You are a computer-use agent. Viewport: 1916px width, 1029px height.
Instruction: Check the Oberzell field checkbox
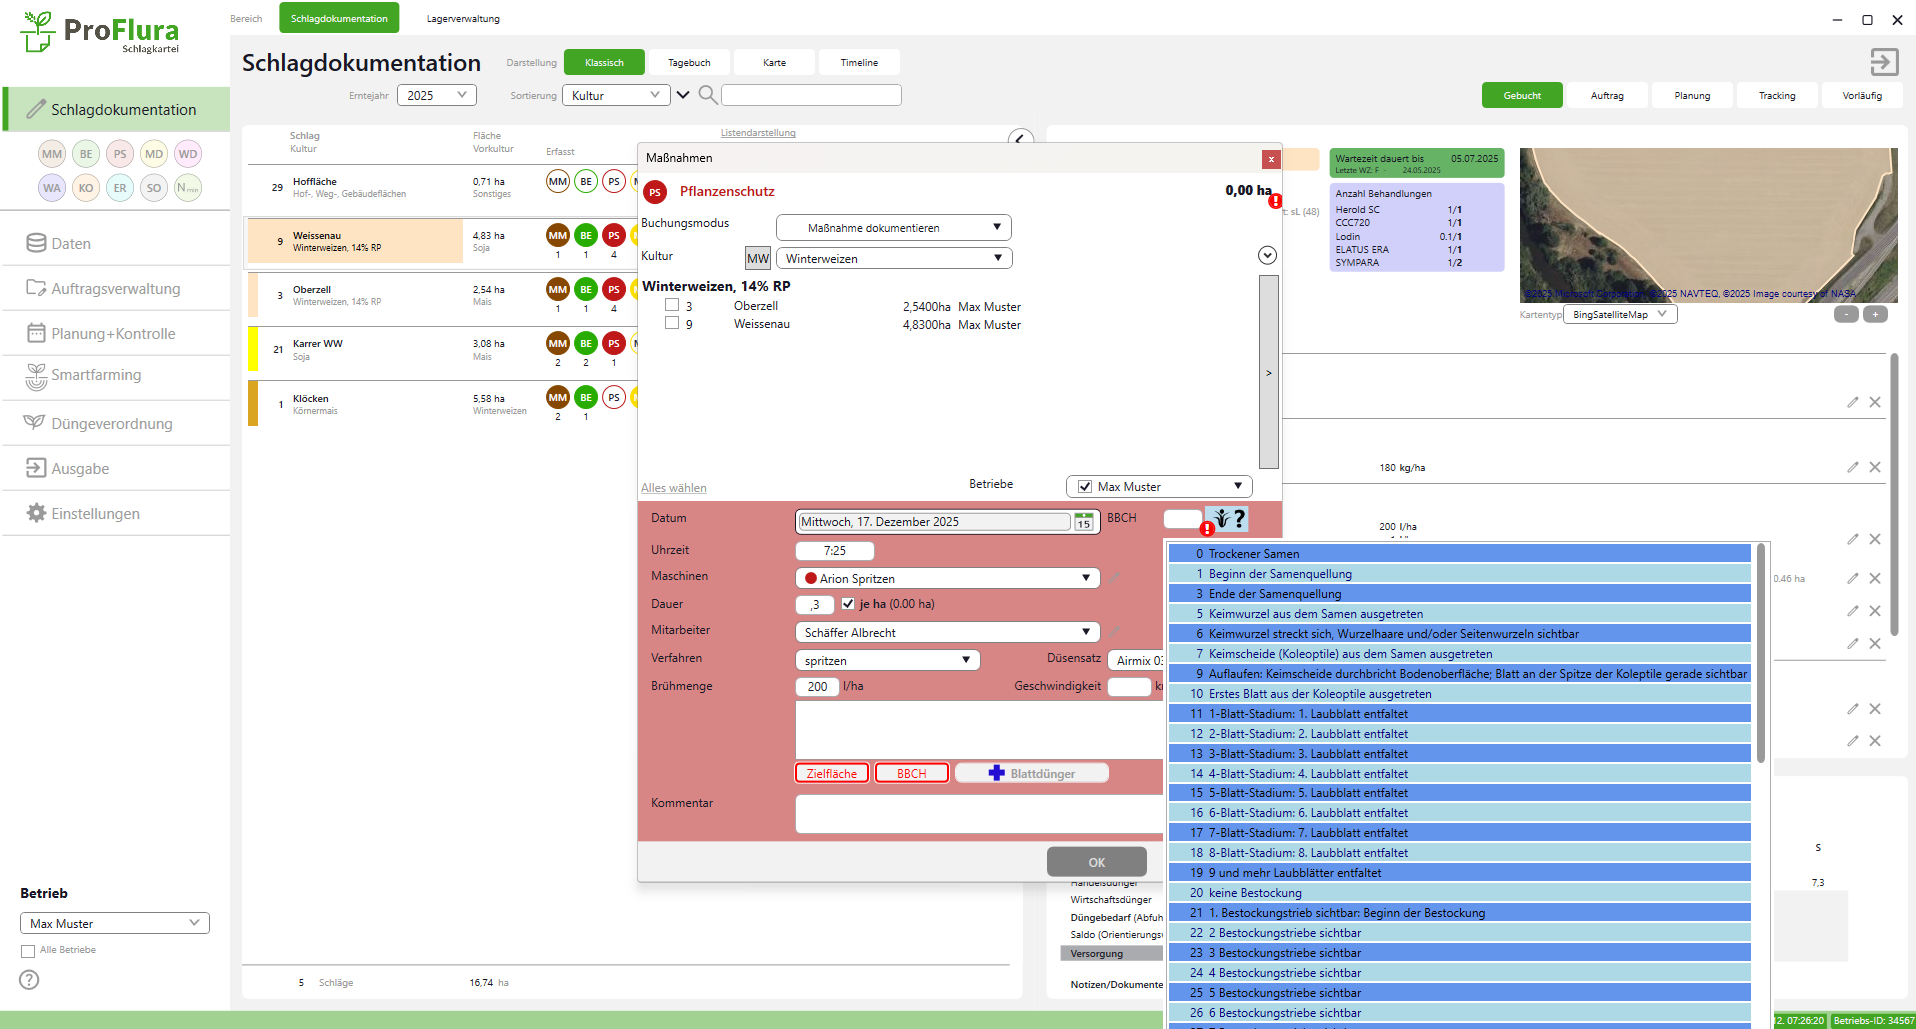pos(672,306)
